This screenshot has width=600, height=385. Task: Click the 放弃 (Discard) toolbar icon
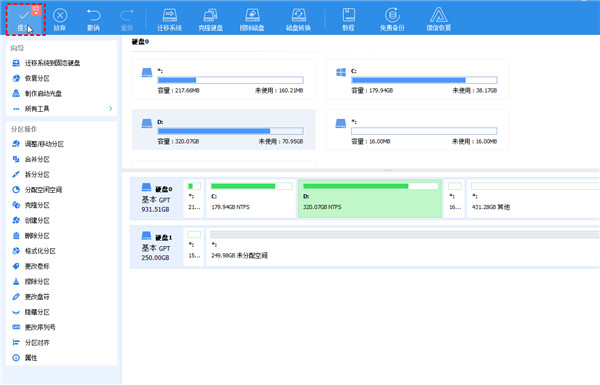[x=60, y=19]
